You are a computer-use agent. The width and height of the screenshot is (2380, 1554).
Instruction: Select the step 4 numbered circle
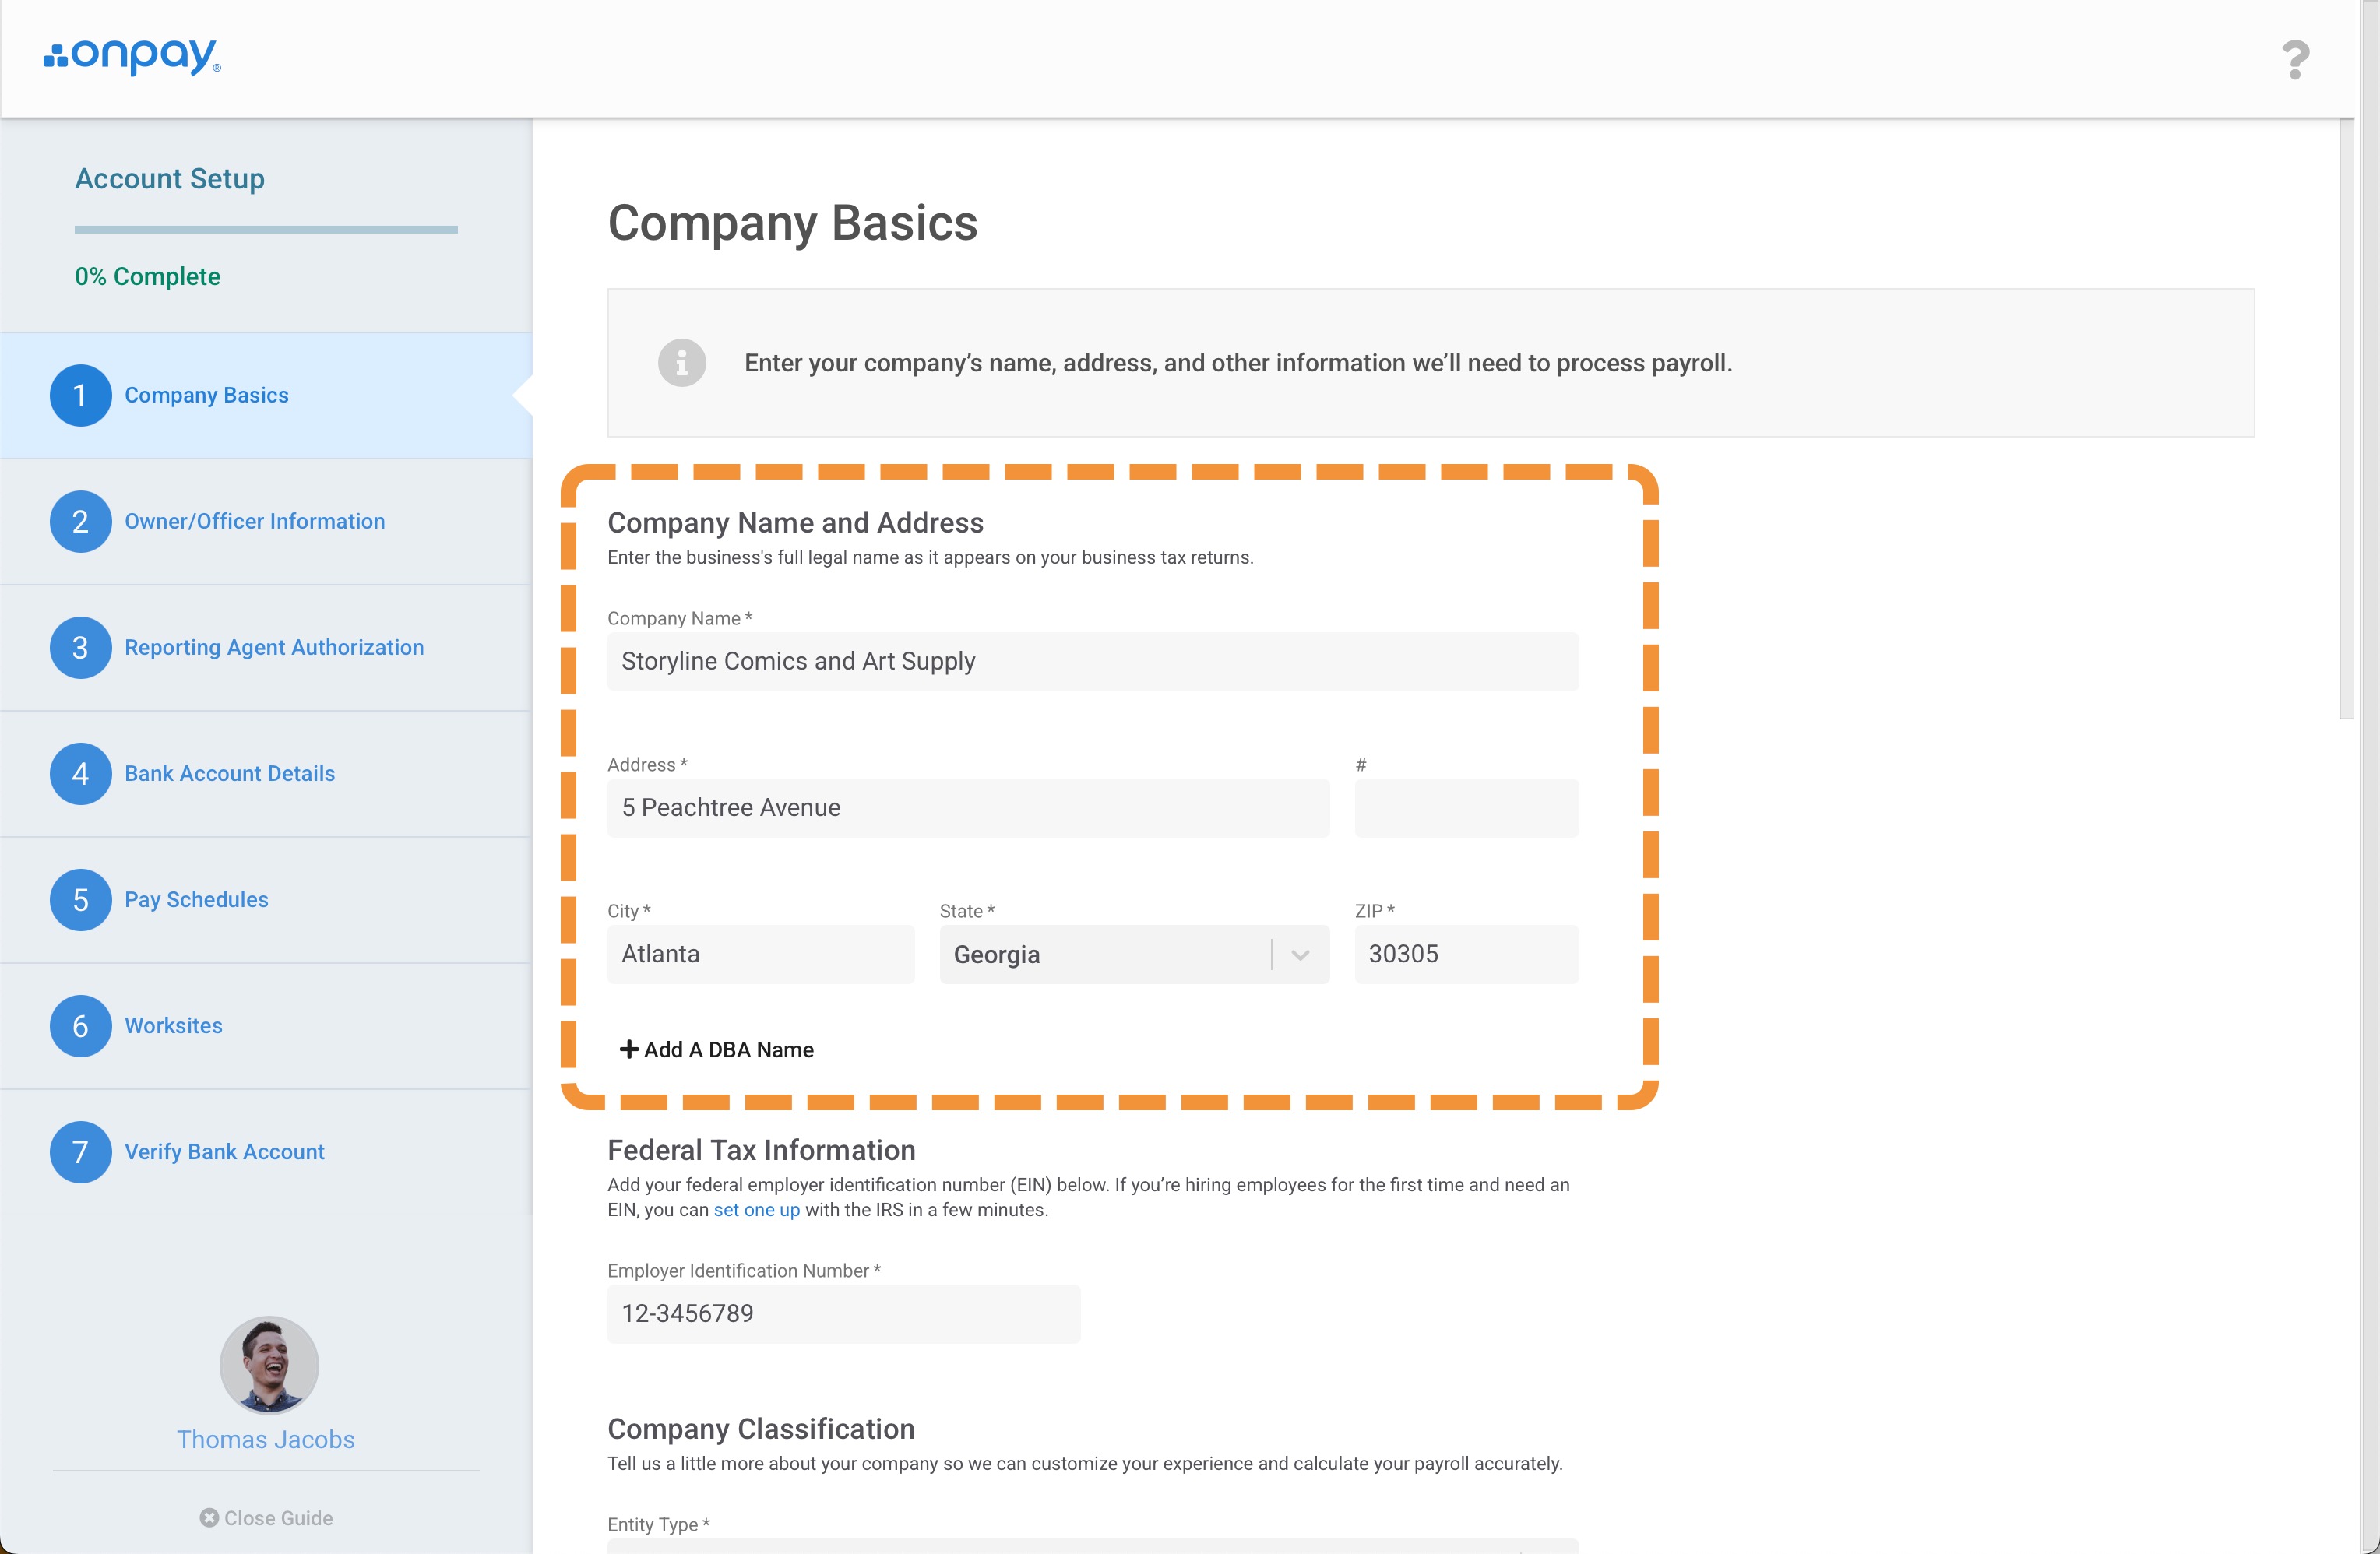80,773
